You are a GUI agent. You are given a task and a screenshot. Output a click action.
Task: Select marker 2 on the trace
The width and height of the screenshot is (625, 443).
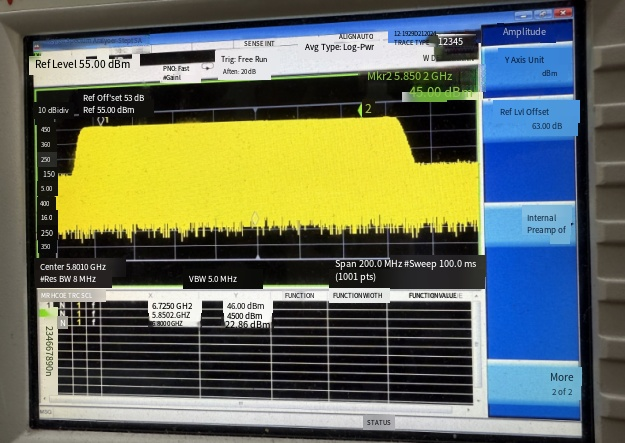click(365, 109)
